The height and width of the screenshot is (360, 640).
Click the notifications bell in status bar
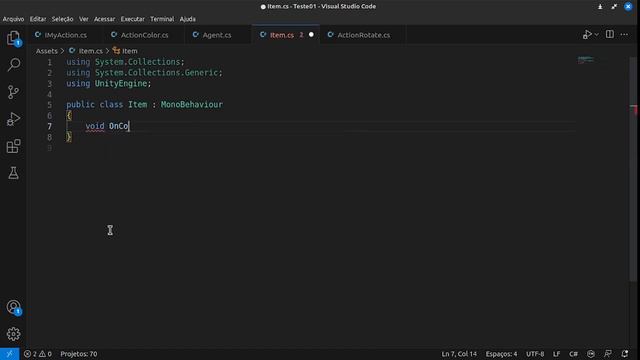[x=624, y=354]
